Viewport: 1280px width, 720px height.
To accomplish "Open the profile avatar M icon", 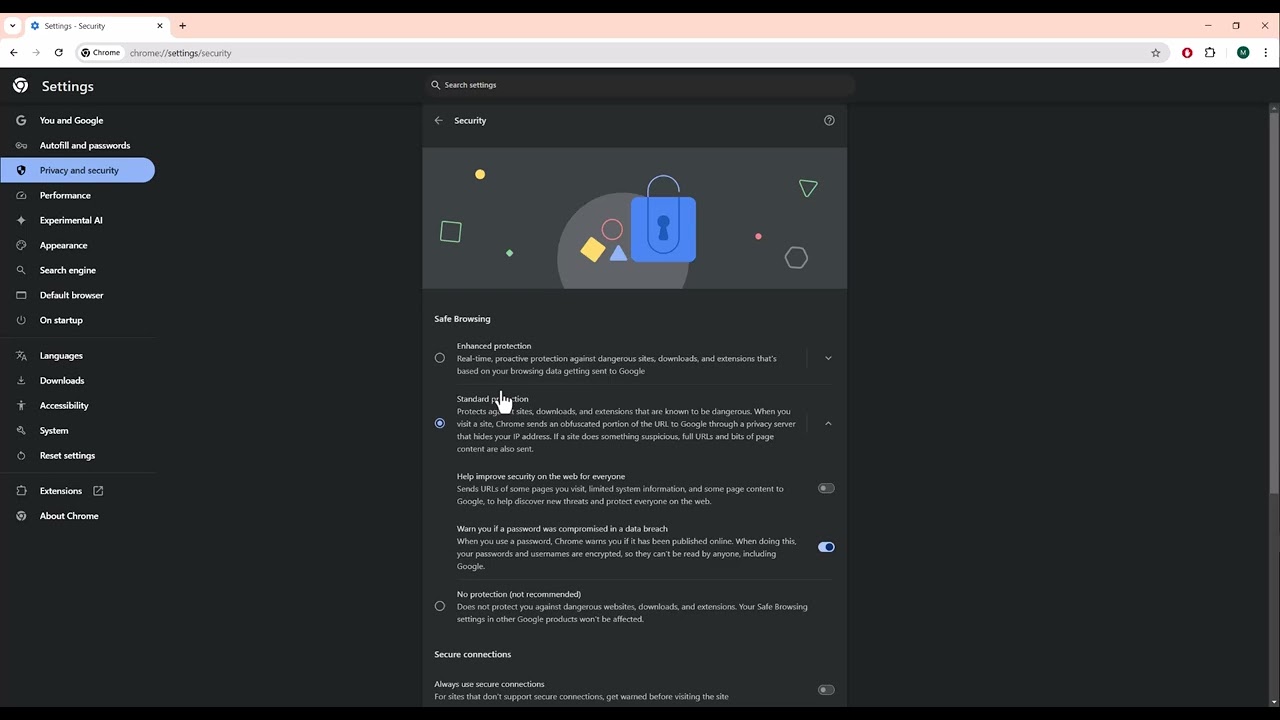I will coord(1243,53).
